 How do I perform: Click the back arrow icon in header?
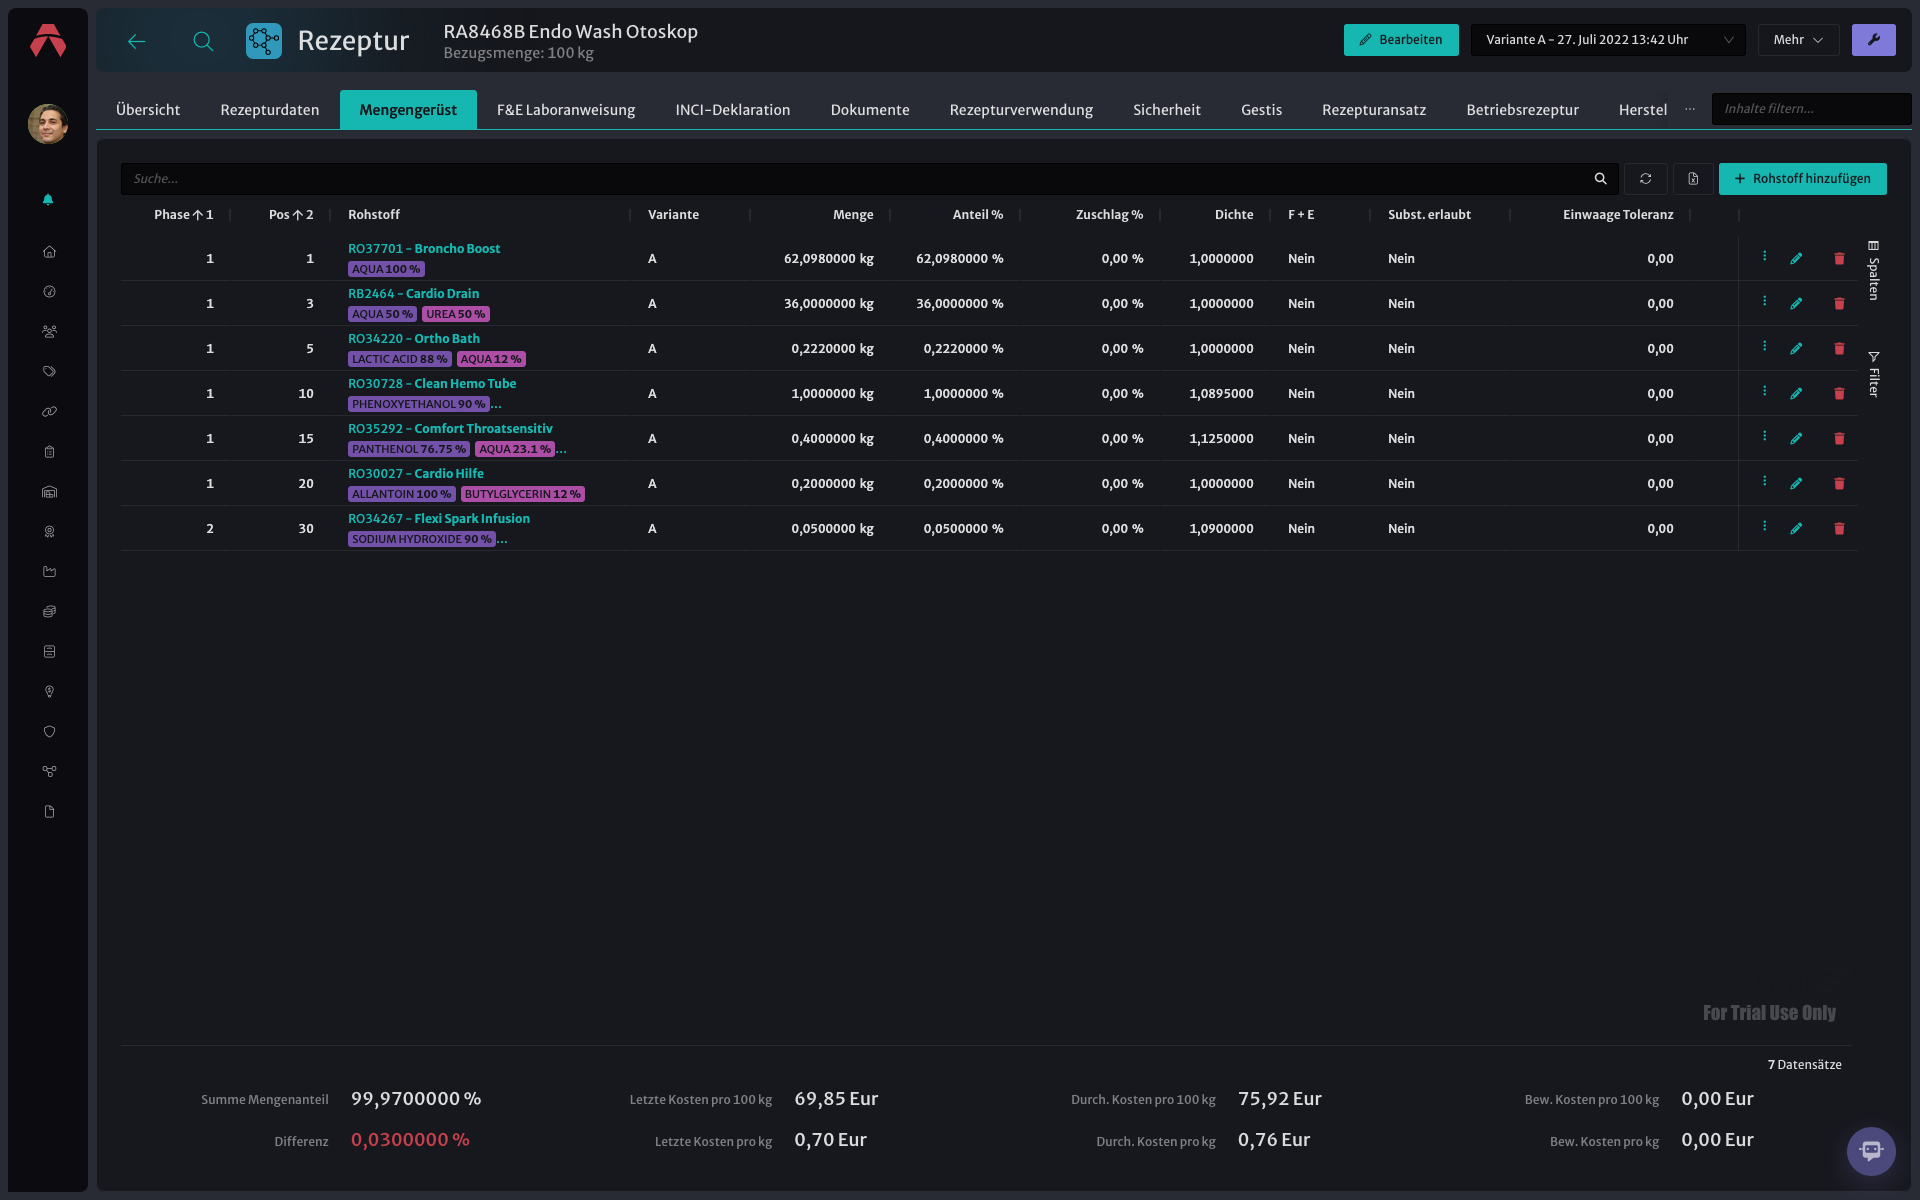pyautogui.click(x=137, y=41)
